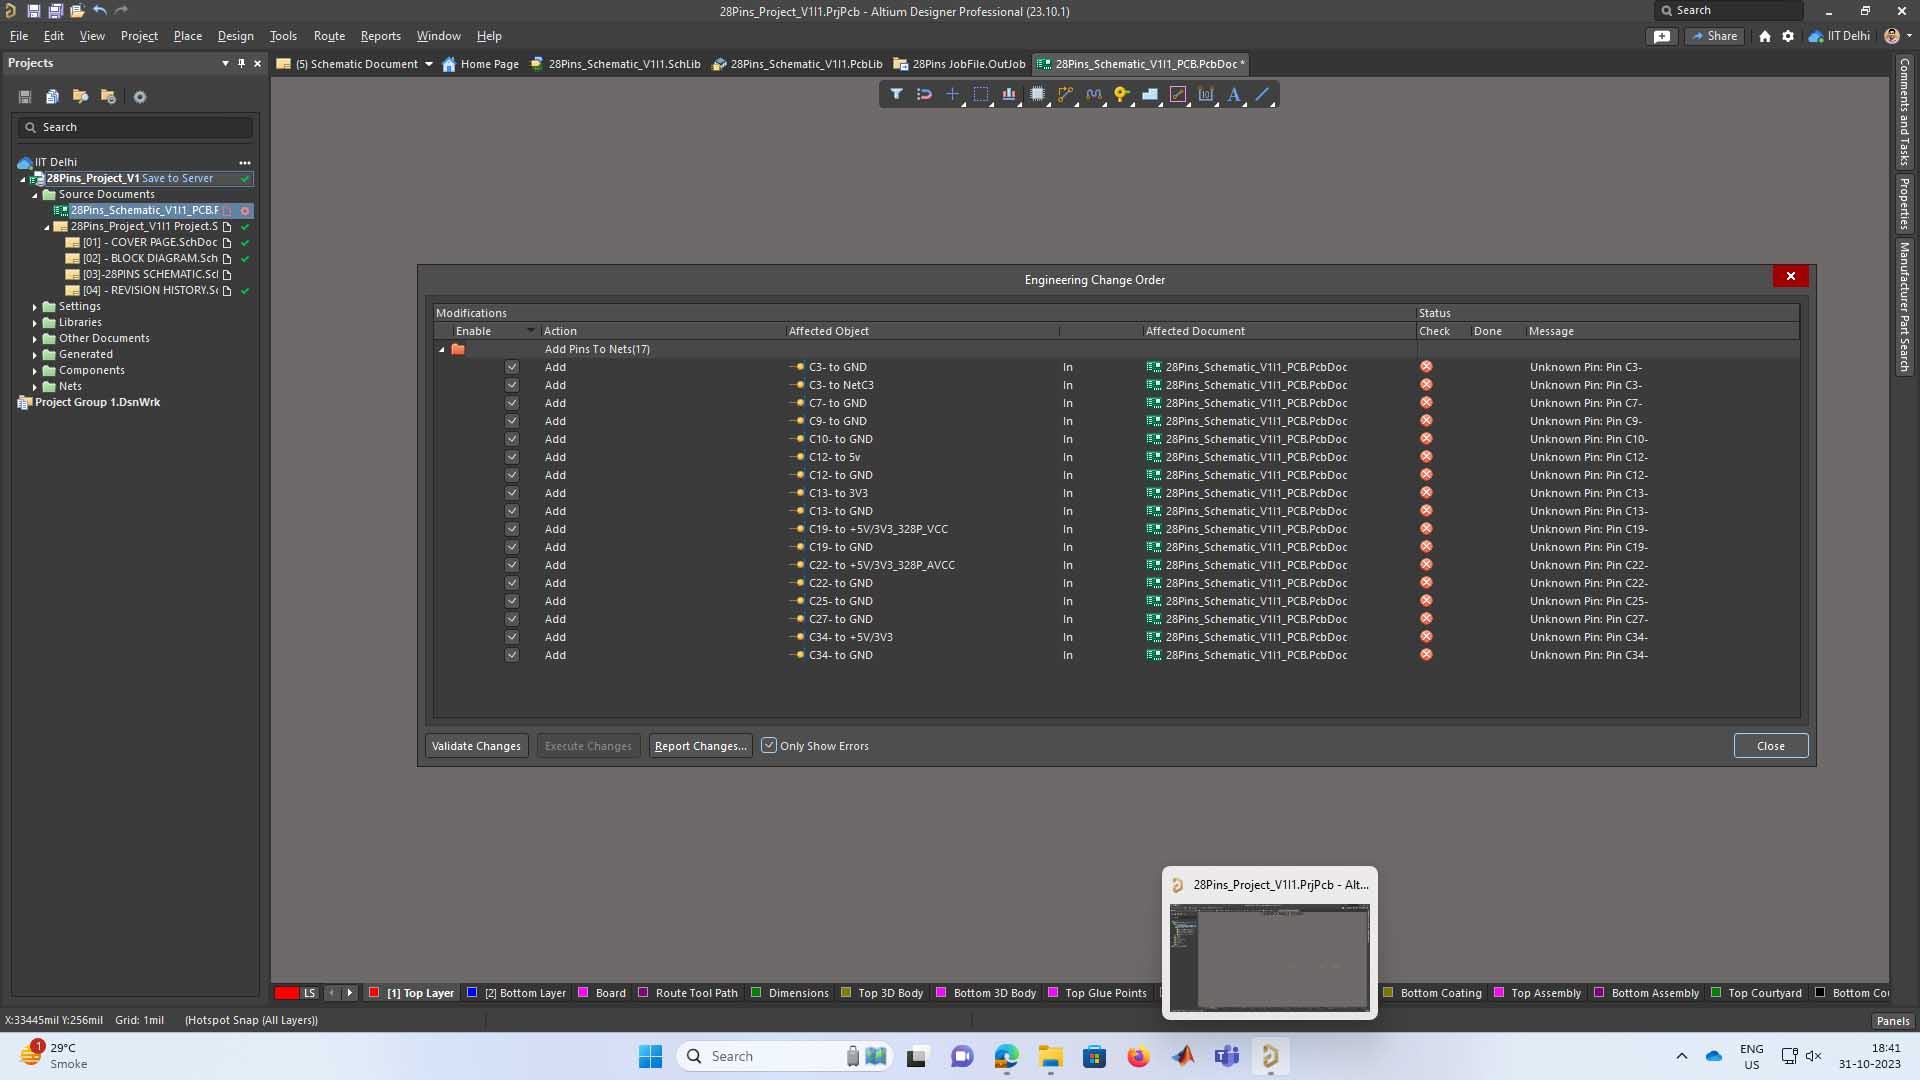Collapse the Add Pins To Nets group
The image size is (1920, 1080).
click(442, 350)
